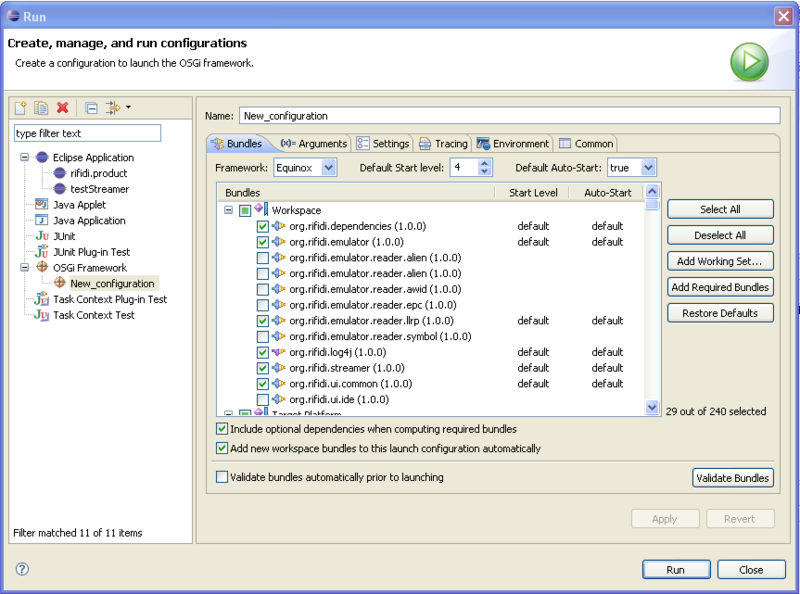This screenshot has width=800, height=594.
Task: Decrease Default Start level spinner
Action: (484, 171)
